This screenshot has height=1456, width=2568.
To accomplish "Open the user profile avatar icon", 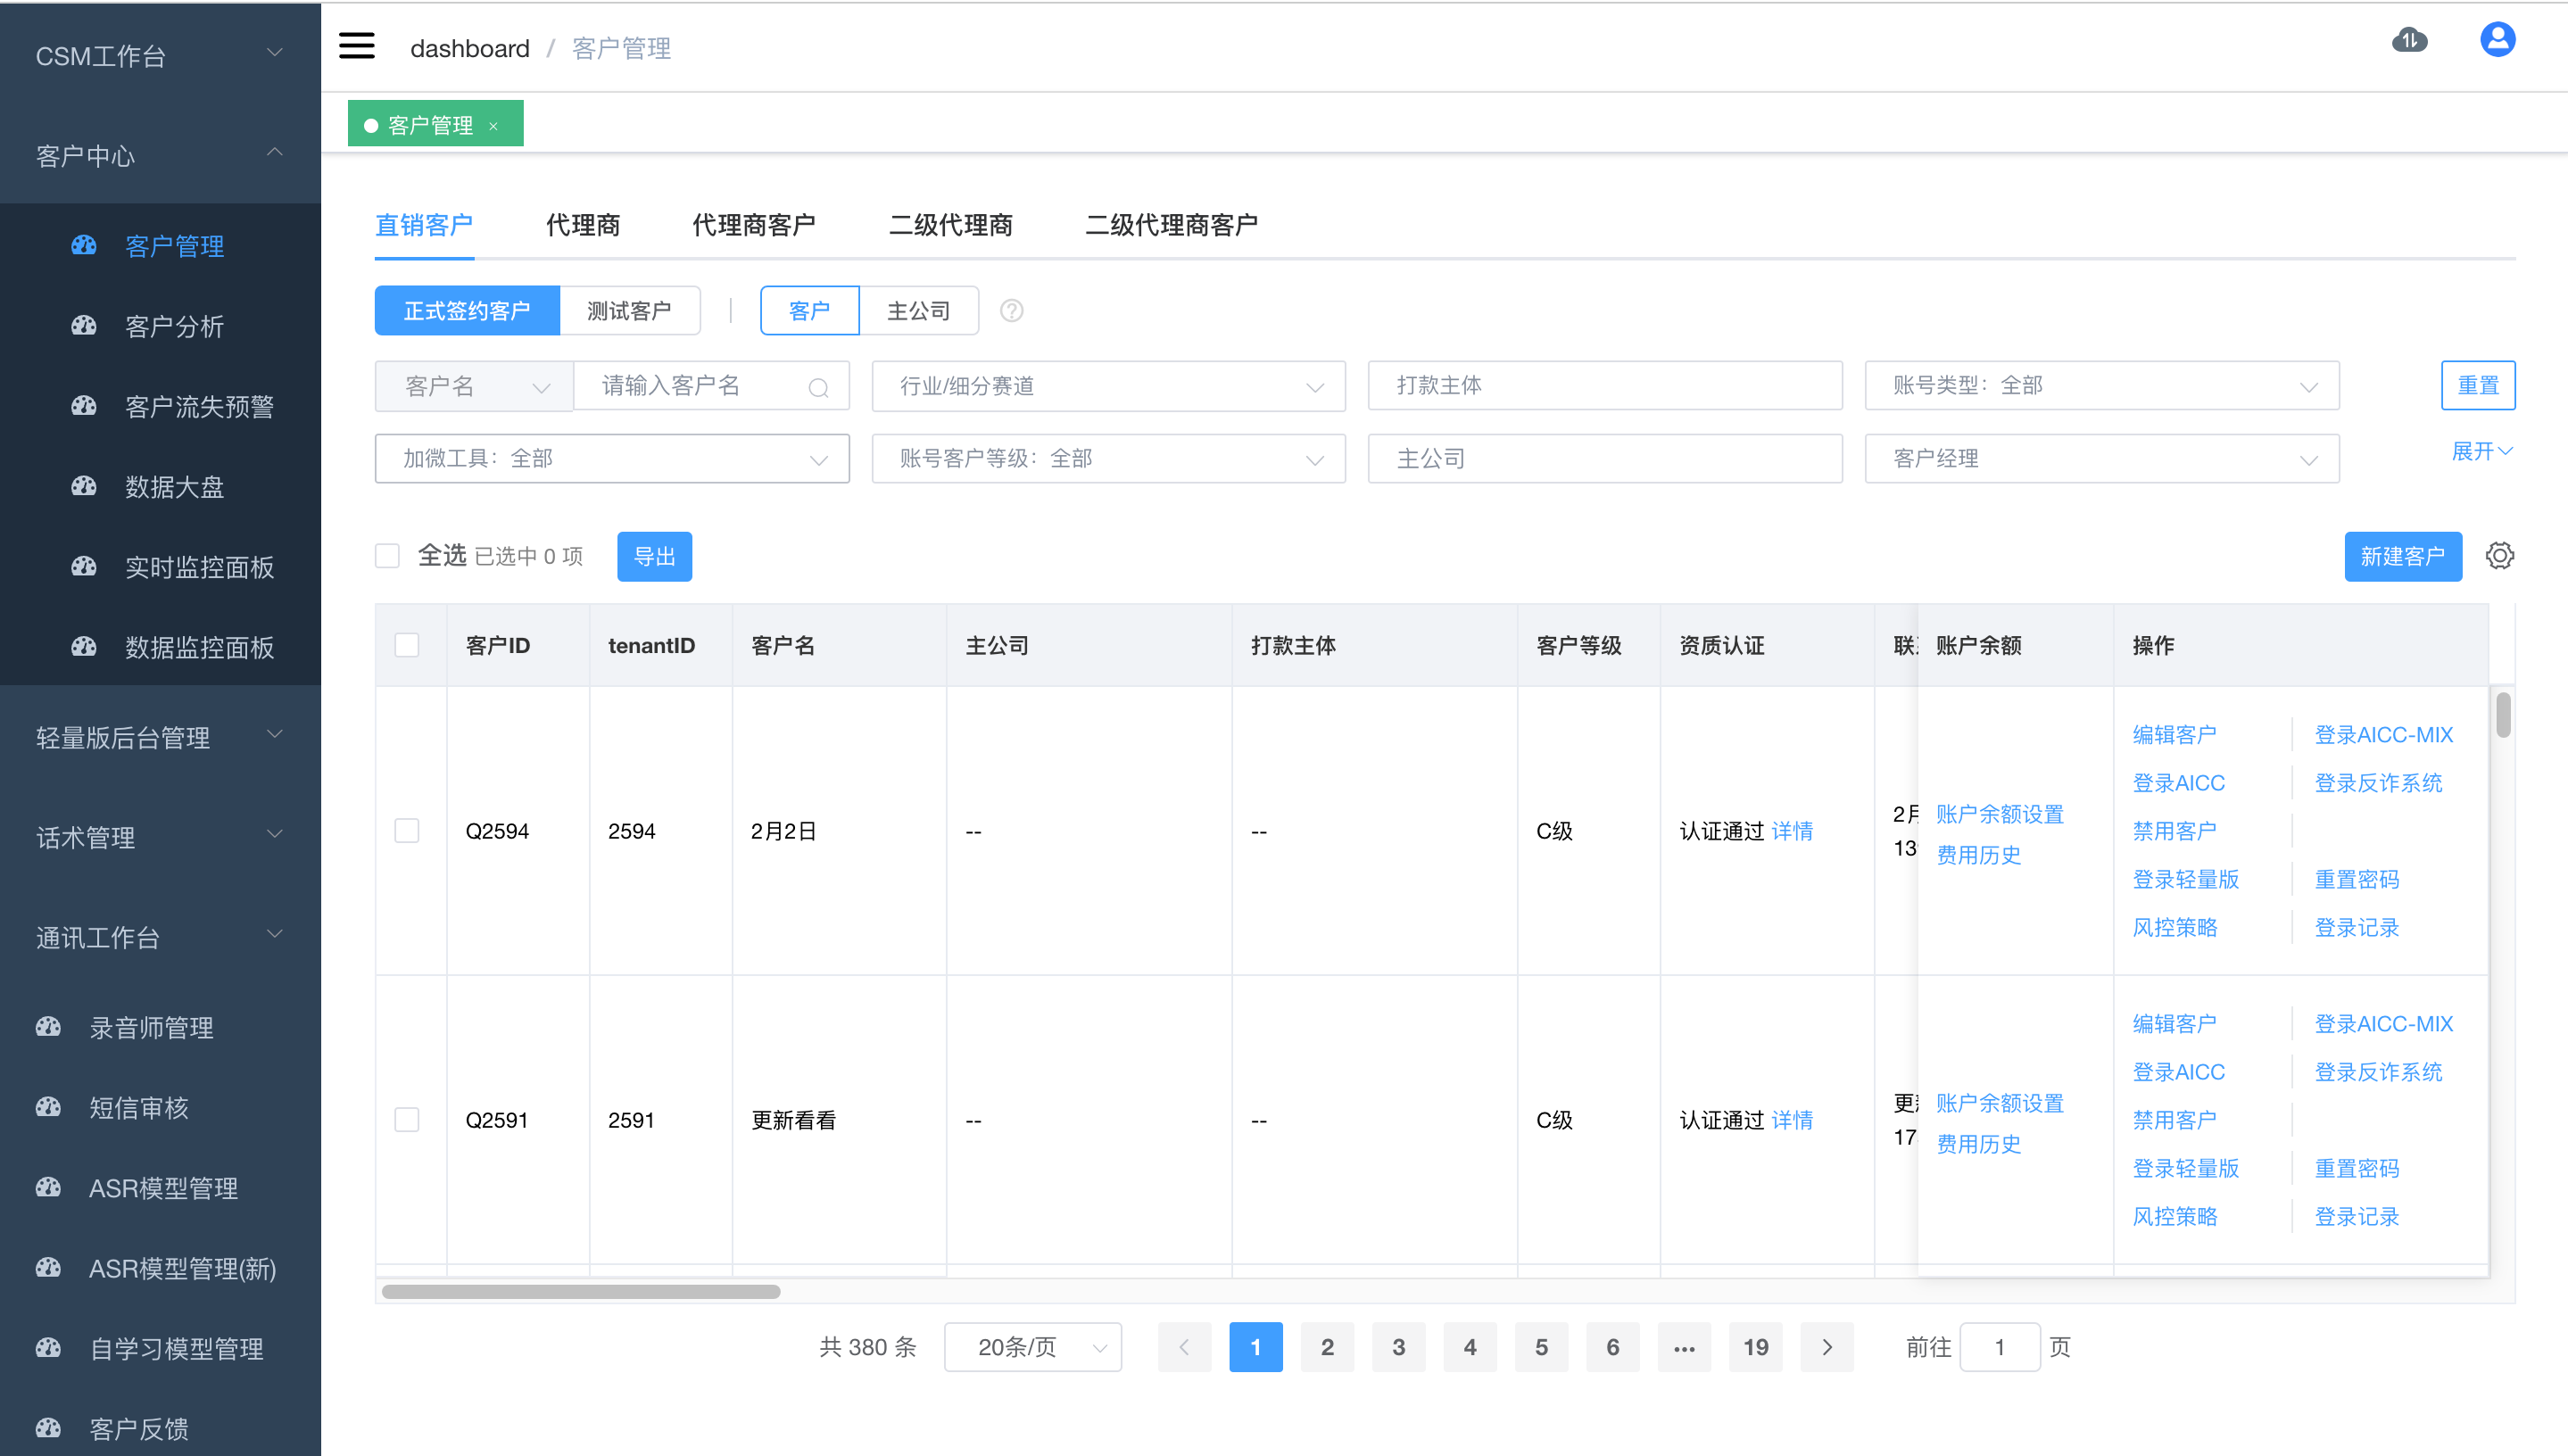I will click(2497, 40).
